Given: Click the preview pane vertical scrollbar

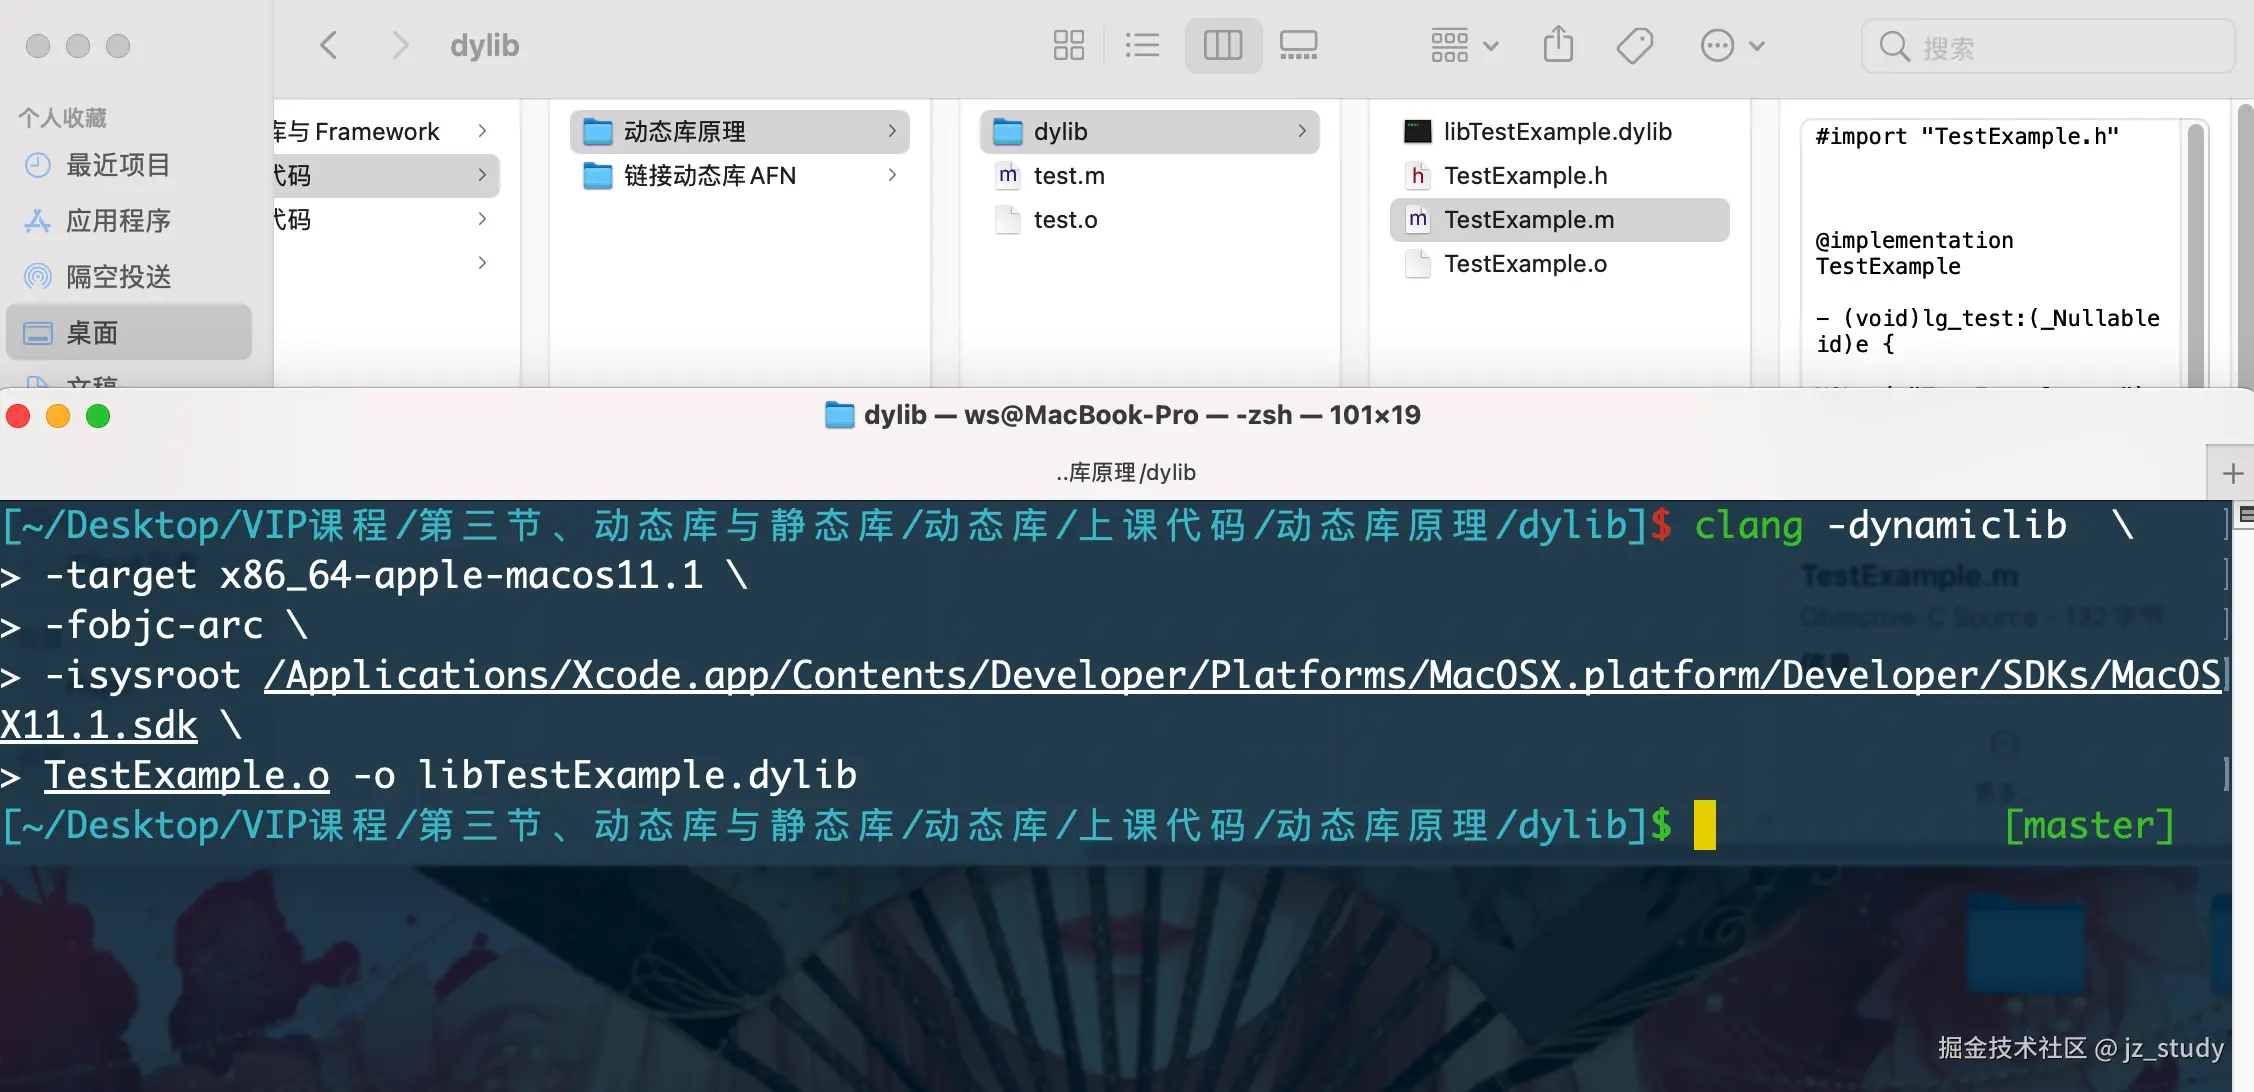Looking at the screenshot, I should pyautogui.click(x=2196, y=250).
